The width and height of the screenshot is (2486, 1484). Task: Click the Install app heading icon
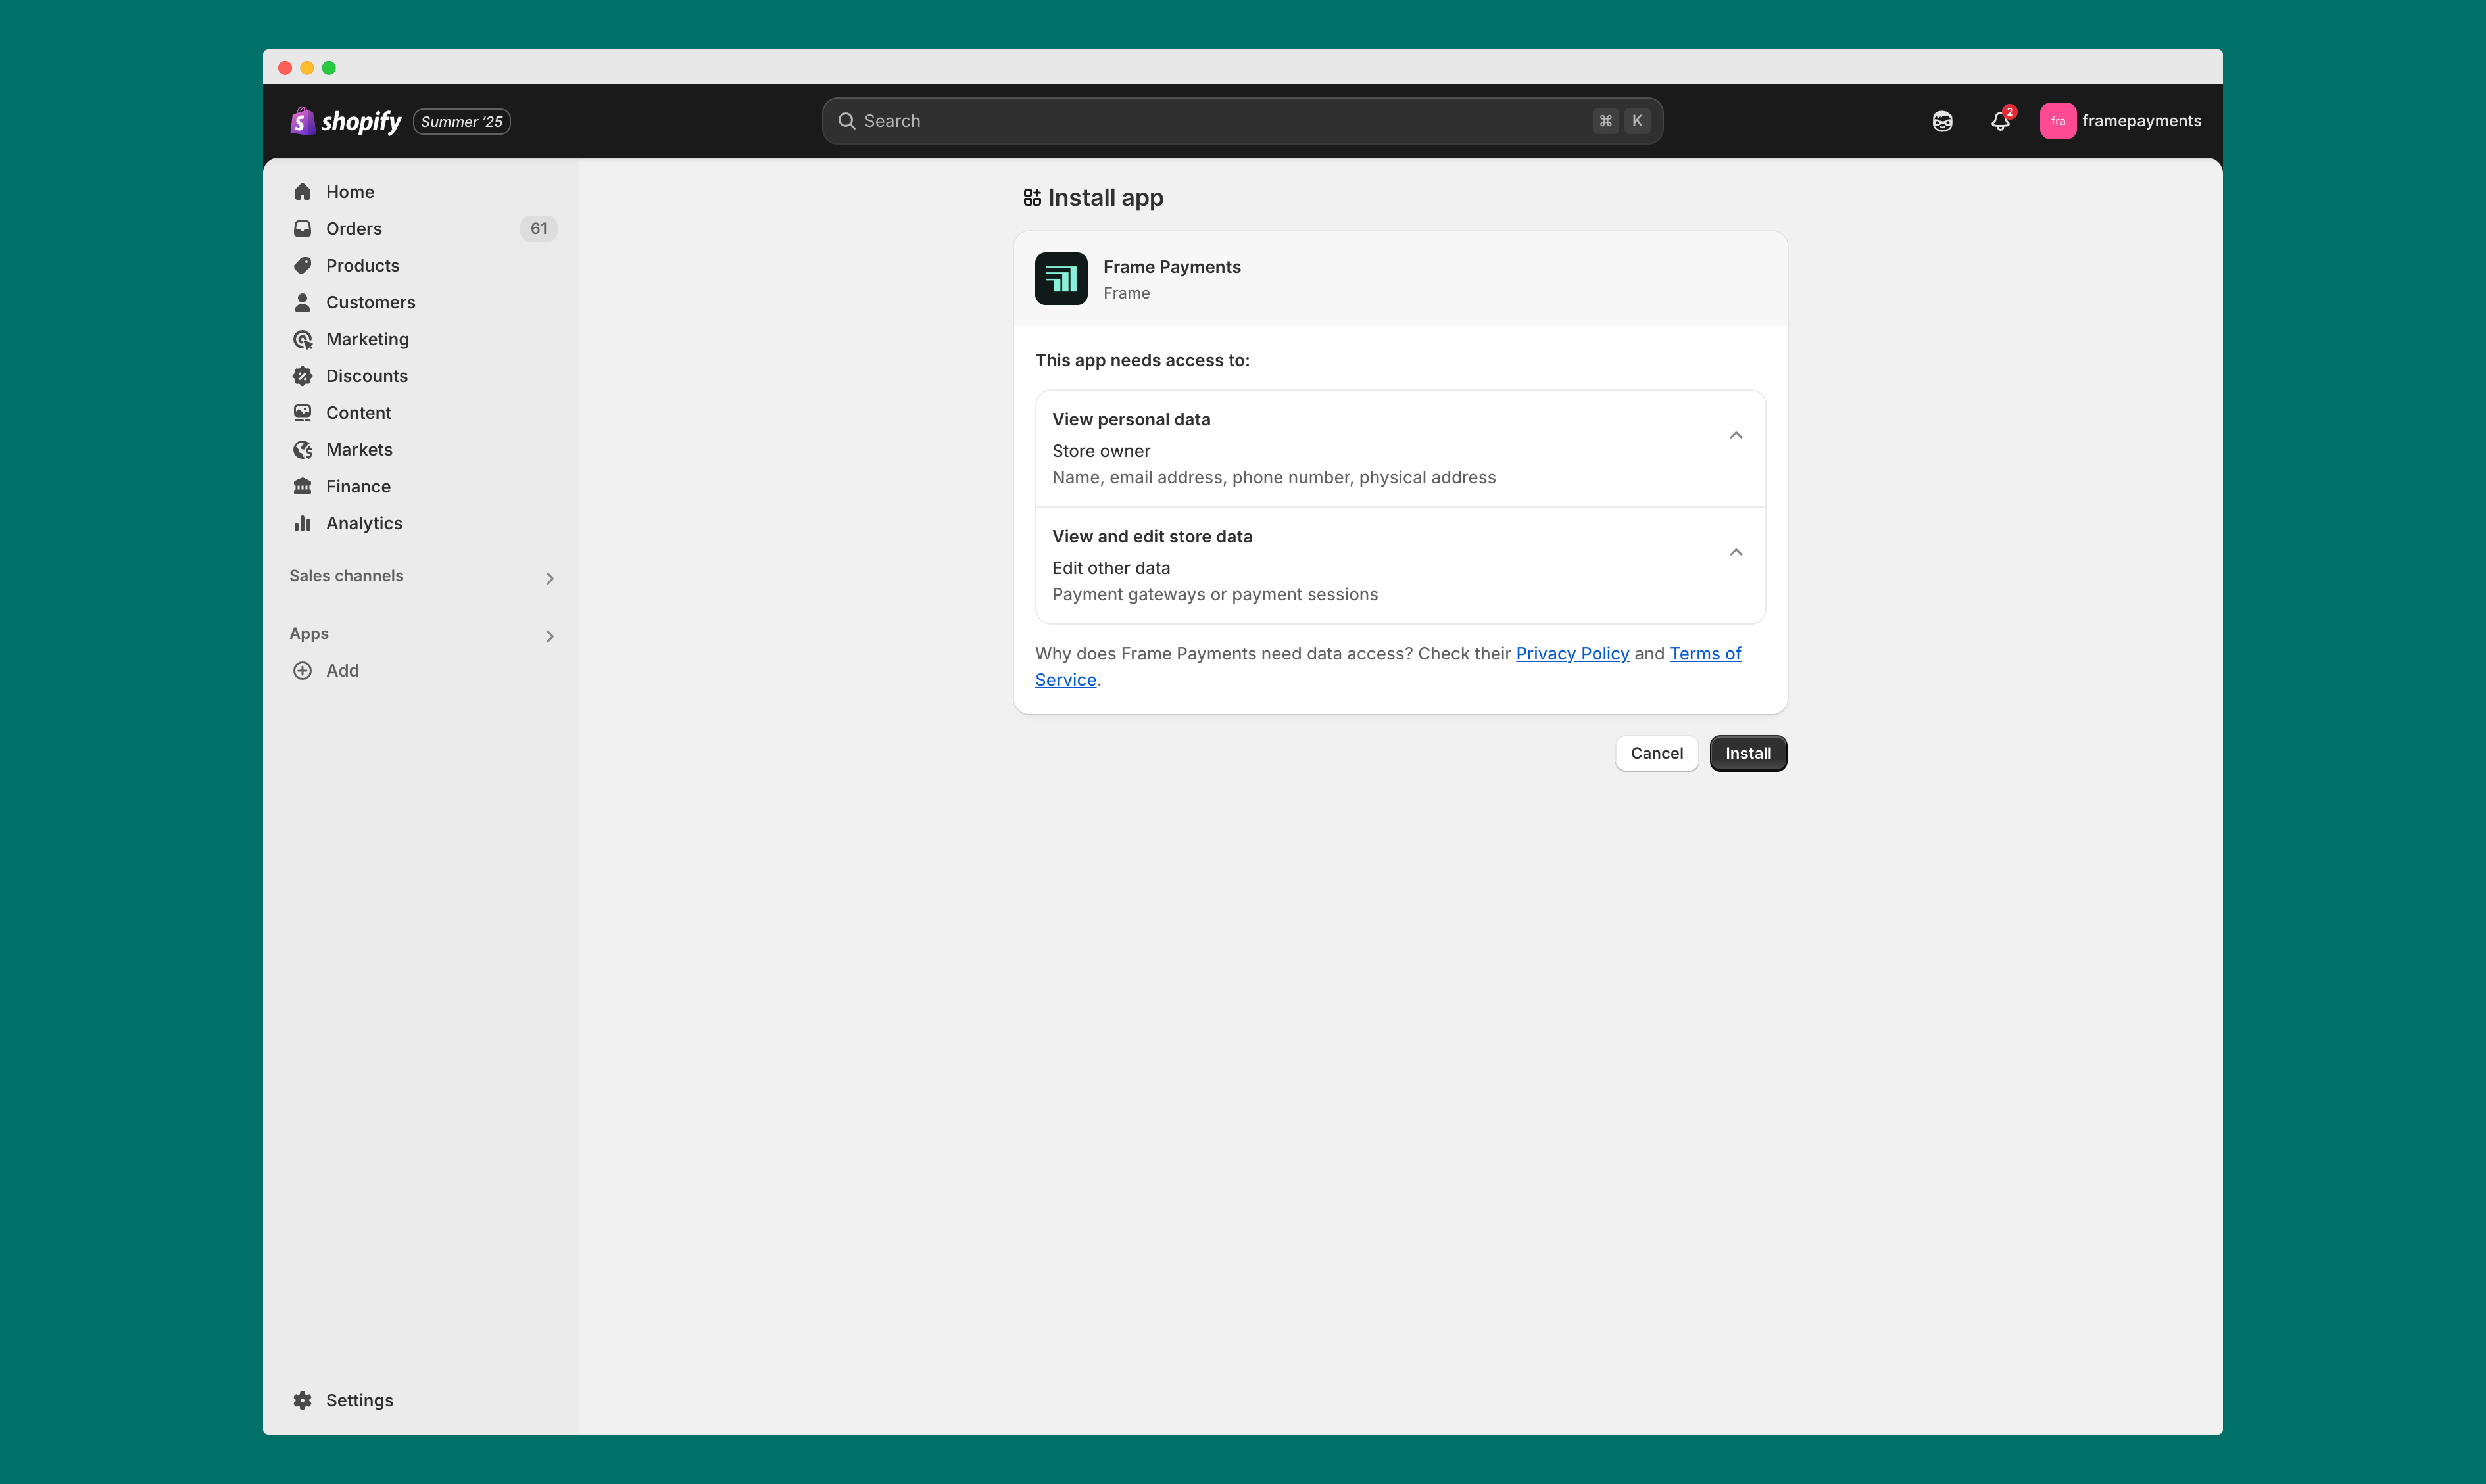[1032, 198]
